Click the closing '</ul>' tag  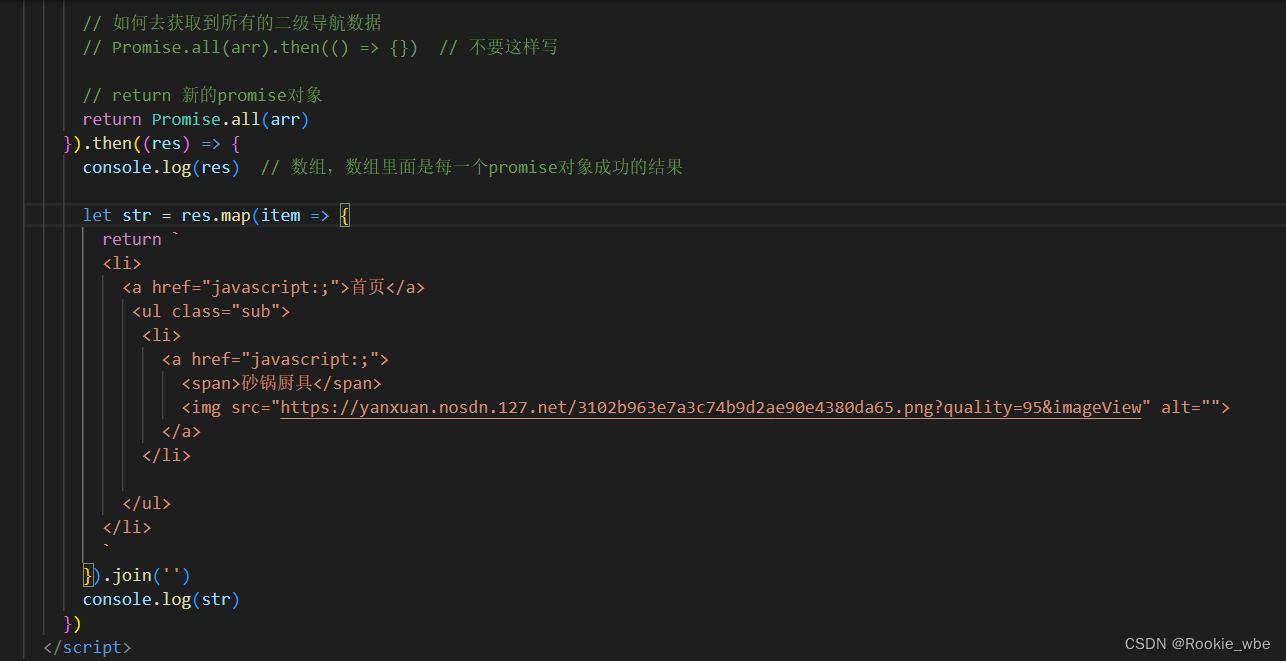coord(147,503)
